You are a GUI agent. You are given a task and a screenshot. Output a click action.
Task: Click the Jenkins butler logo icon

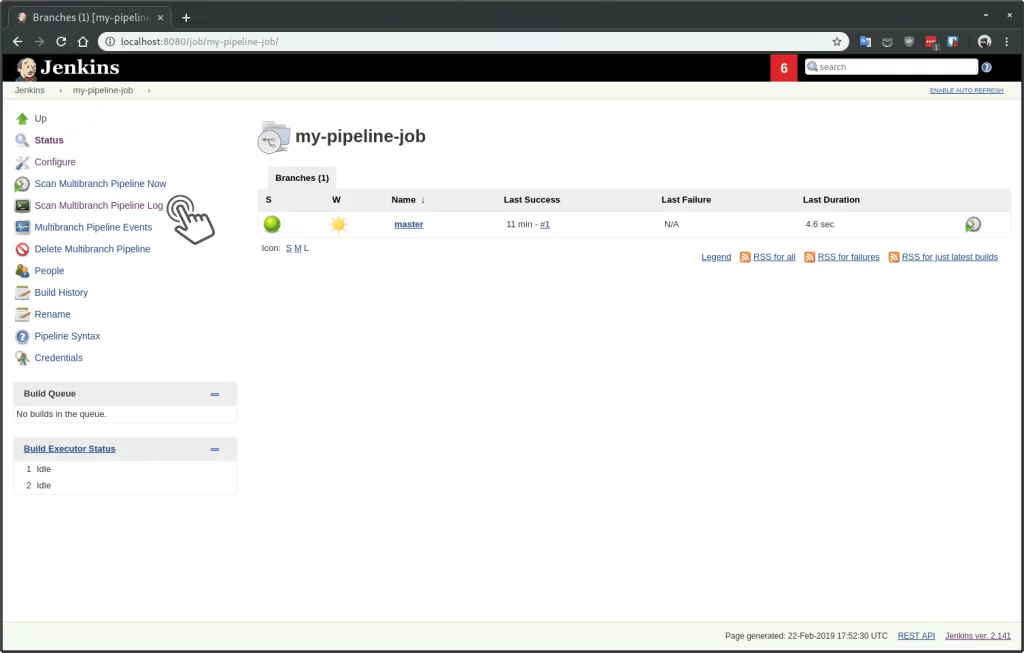coord(26,68)
